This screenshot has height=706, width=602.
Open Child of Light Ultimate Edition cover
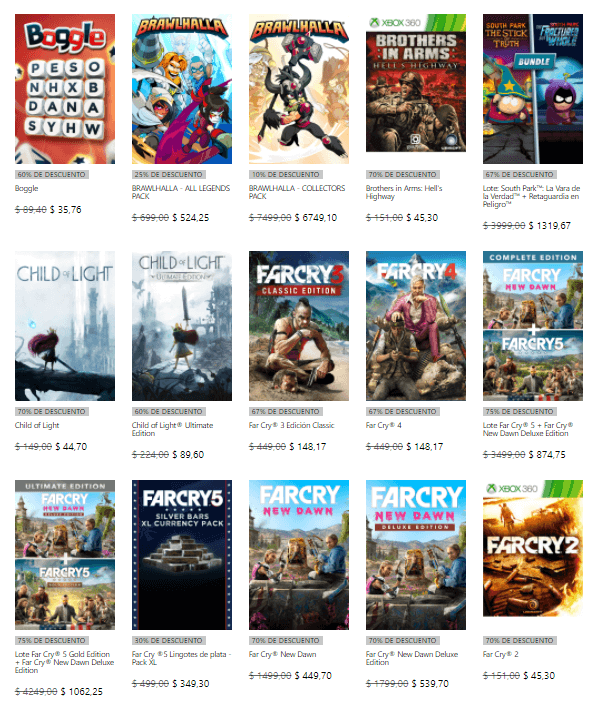click(x=182, y=326)
